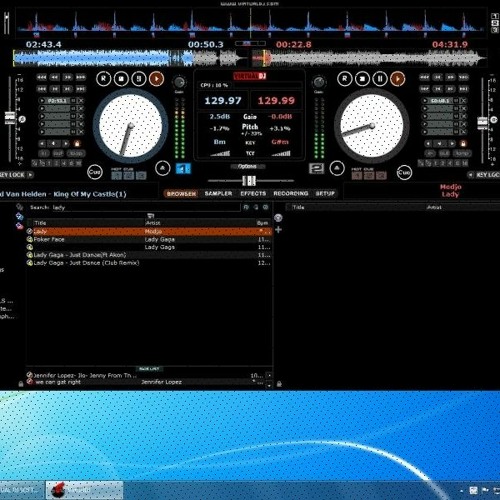Expand the right deck KEY LOCK arrow
The width and height of the screenshot is (500, 500).
click(470, 175)
